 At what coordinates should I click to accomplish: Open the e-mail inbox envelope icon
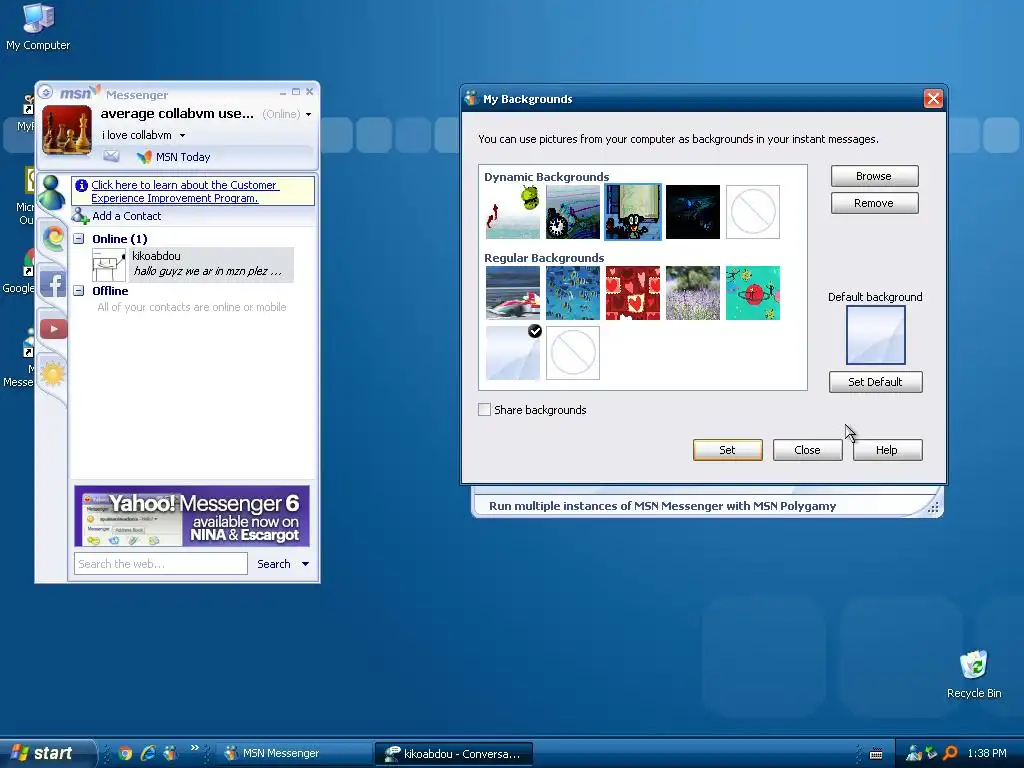pos(111,157)
